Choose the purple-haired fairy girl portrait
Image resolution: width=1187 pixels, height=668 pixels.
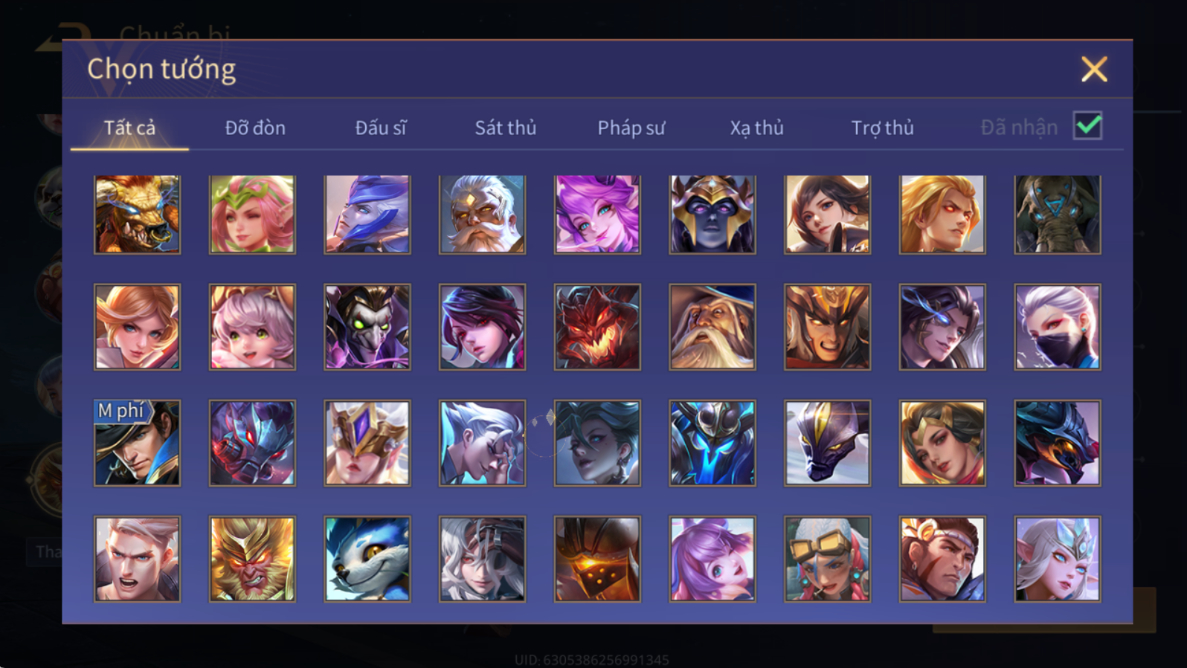pyautogui.click(x=597, y=214)
